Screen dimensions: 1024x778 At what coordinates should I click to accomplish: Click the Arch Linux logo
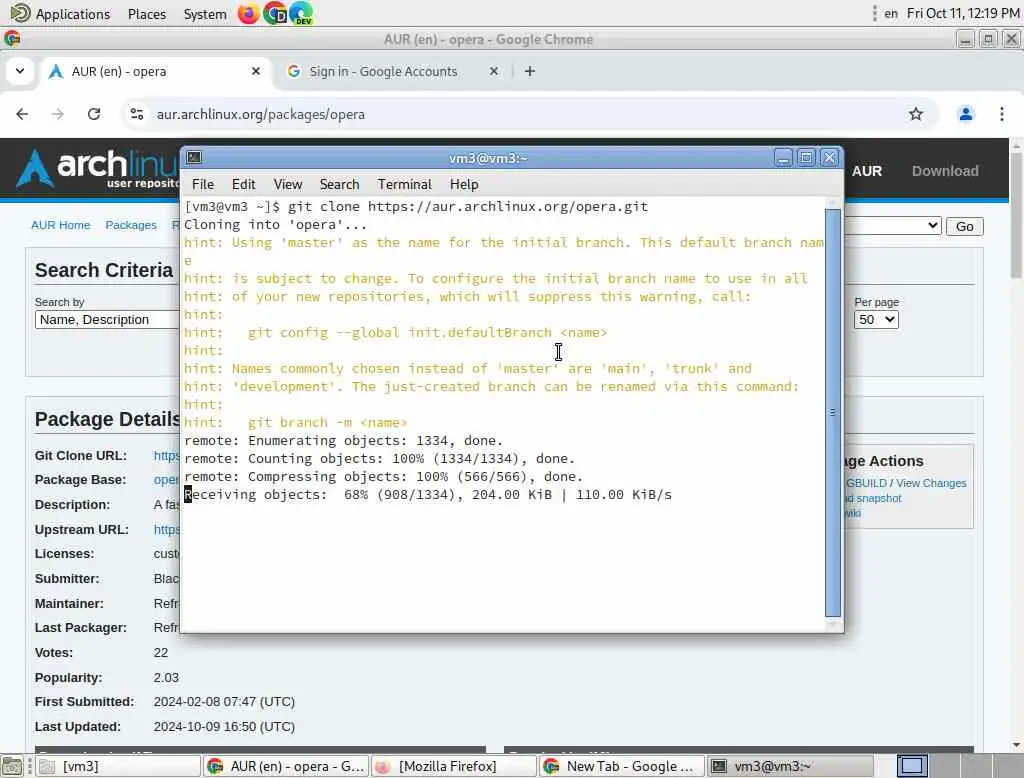[98, 168]
